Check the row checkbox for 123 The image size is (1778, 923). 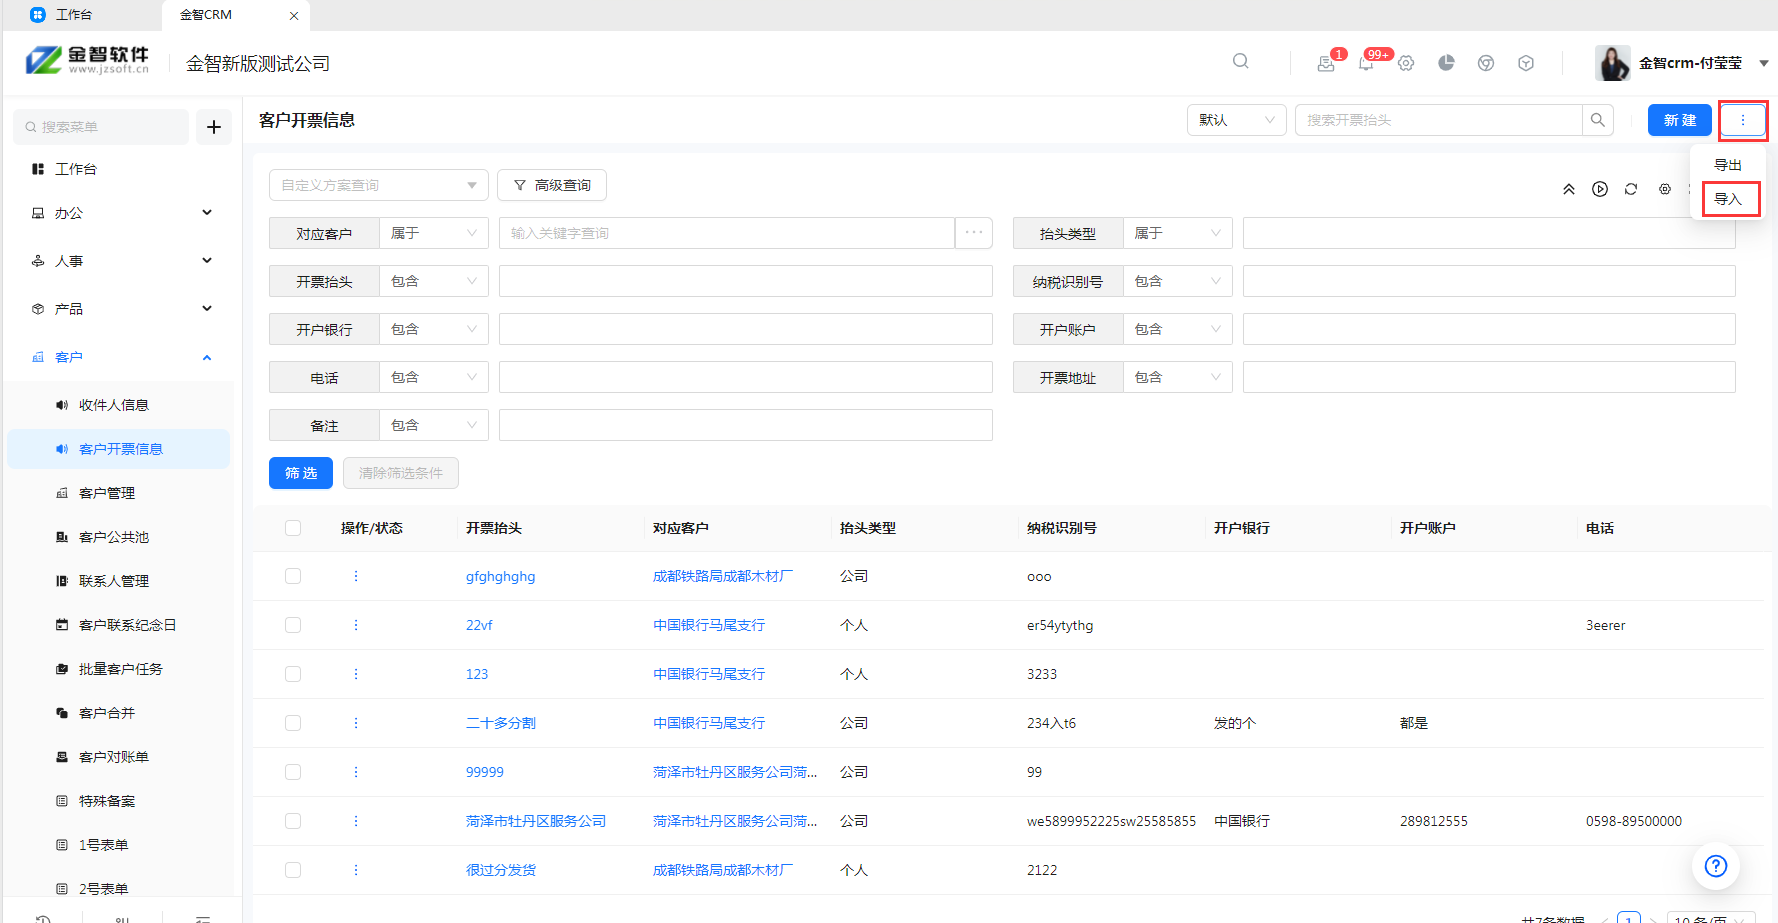pyautogui.click(x=293, y=674)
